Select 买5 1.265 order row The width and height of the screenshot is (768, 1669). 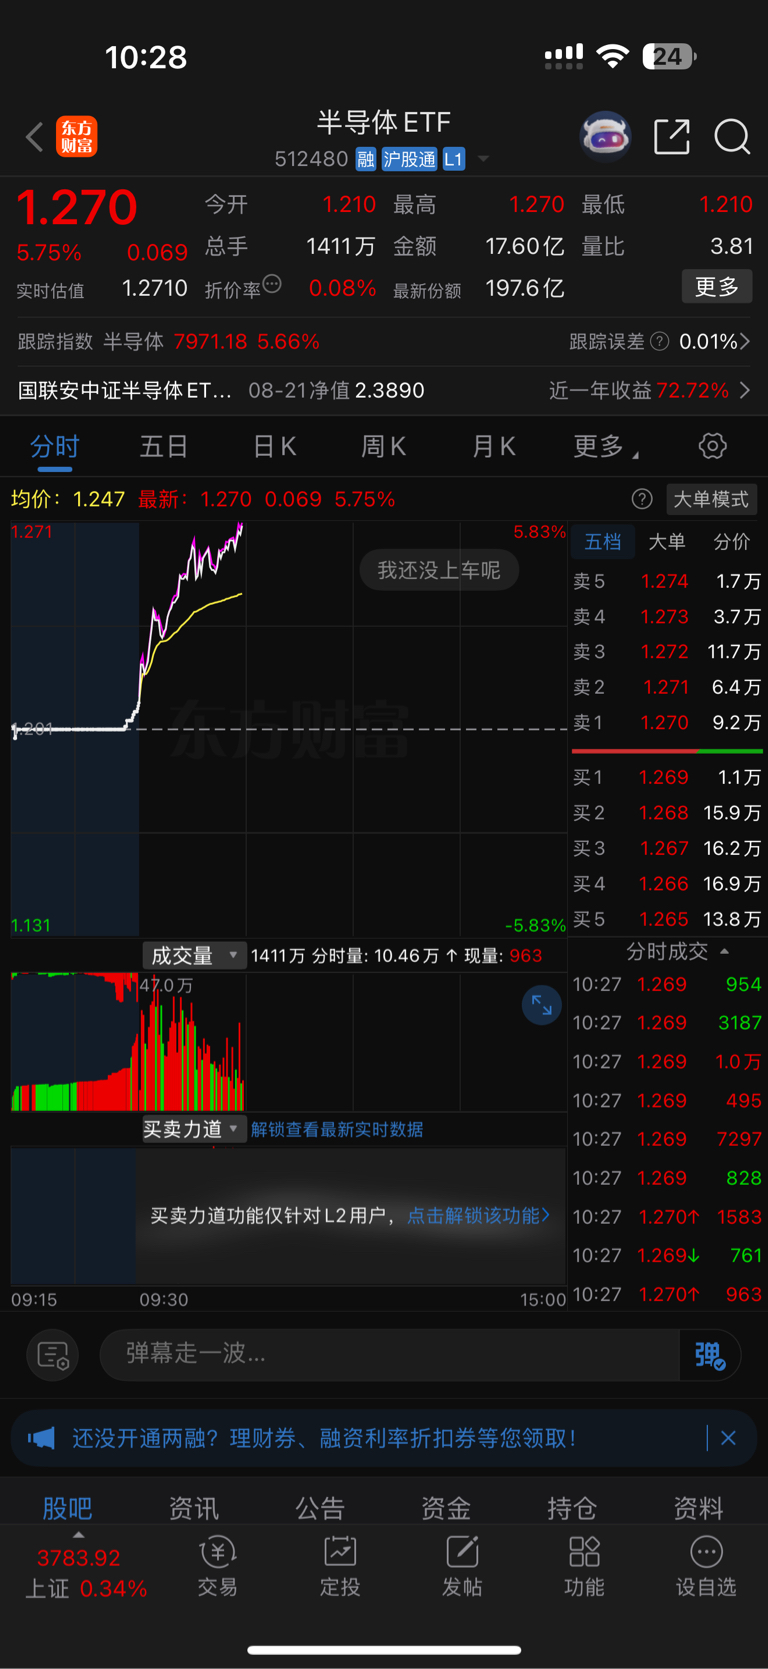point(667,919)
